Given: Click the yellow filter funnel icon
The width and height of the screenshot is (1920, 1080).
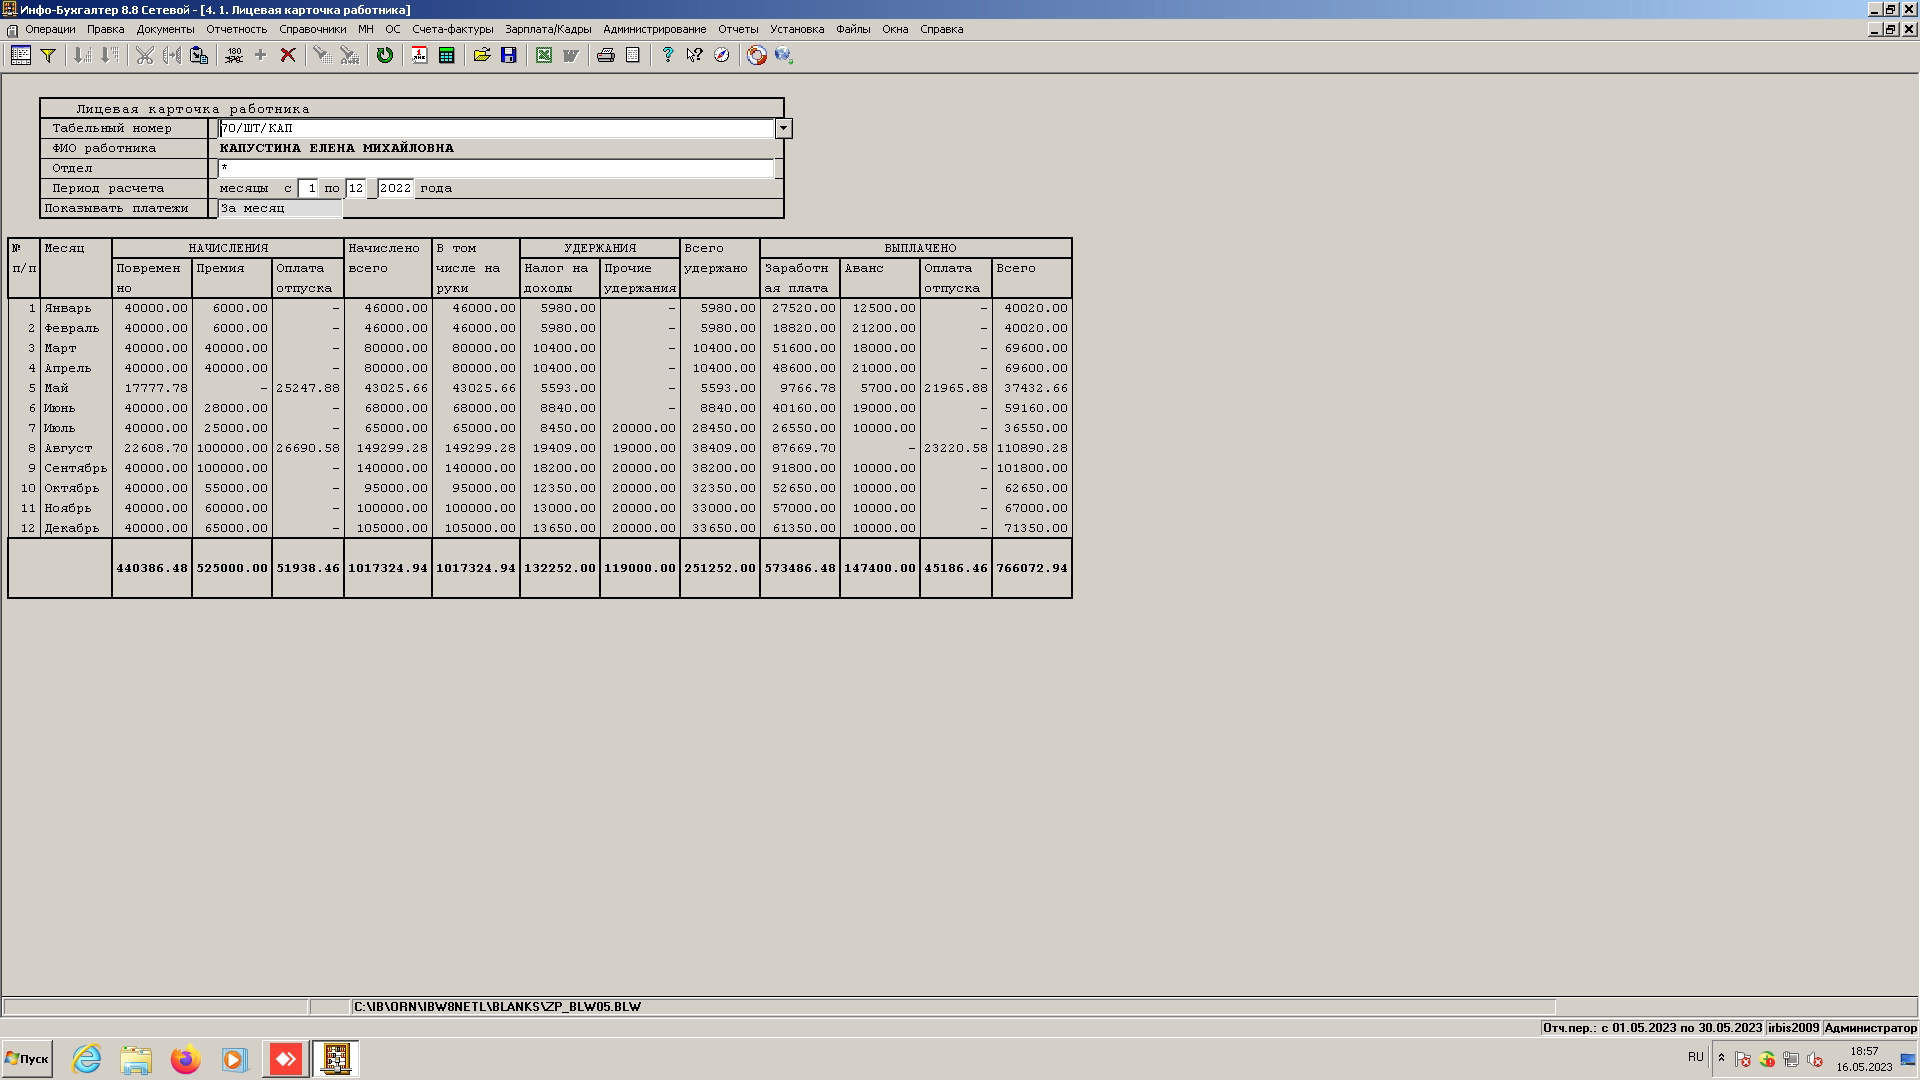Looking at the screenshot, I should (x=47, y=55).
